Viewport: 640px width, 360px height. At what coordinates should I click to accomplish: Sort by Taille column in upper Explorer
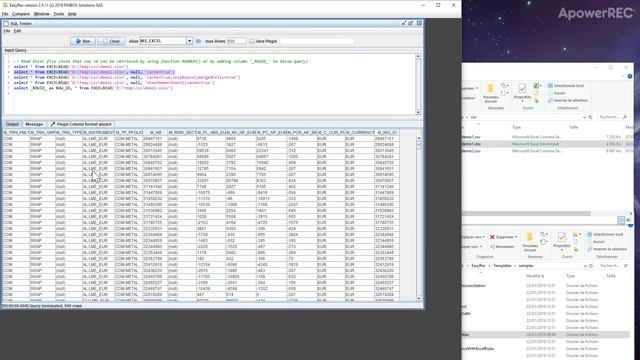pos(574,127)
